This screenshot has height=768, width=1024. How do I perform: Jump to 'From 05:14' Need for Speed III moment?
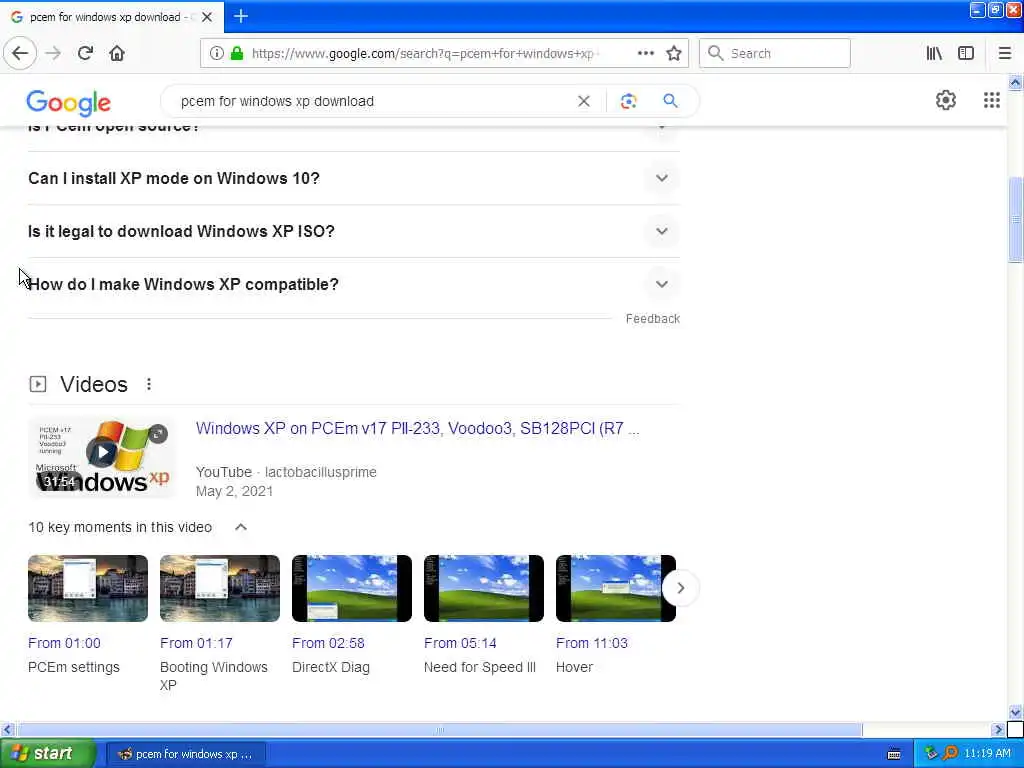point(460,643)
